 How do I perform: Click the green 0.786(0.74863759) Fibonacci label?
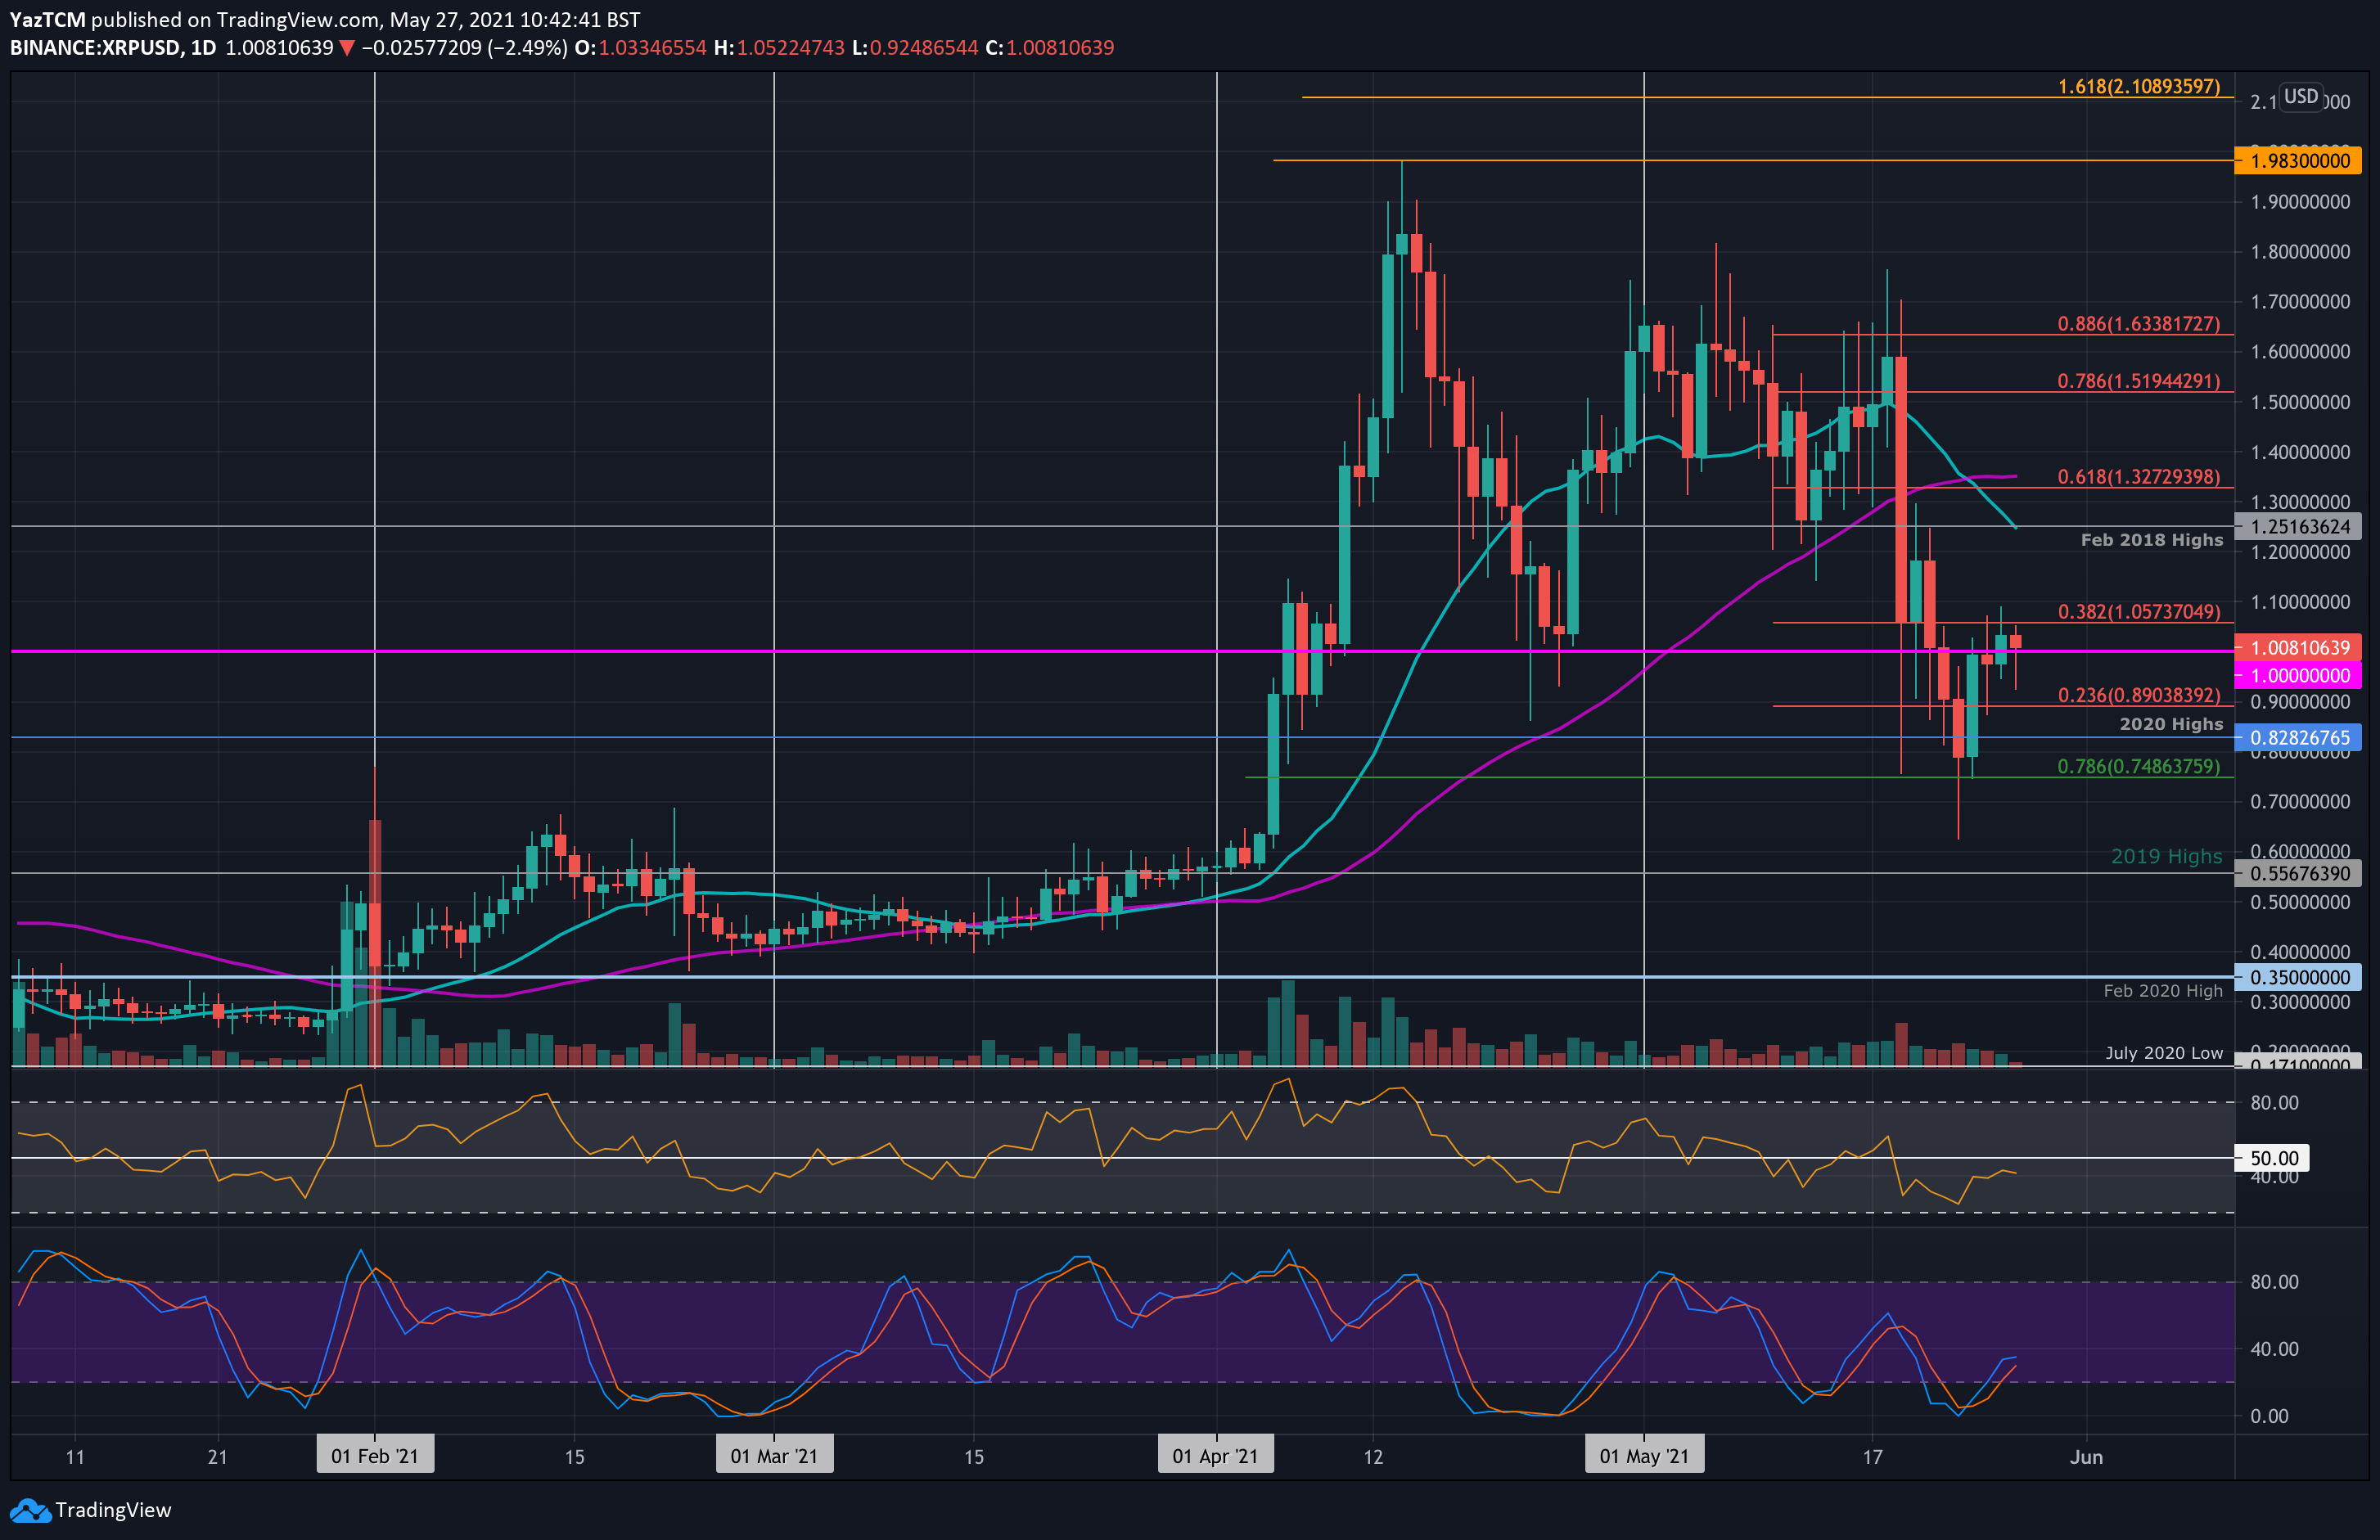tap(2138, 767)
